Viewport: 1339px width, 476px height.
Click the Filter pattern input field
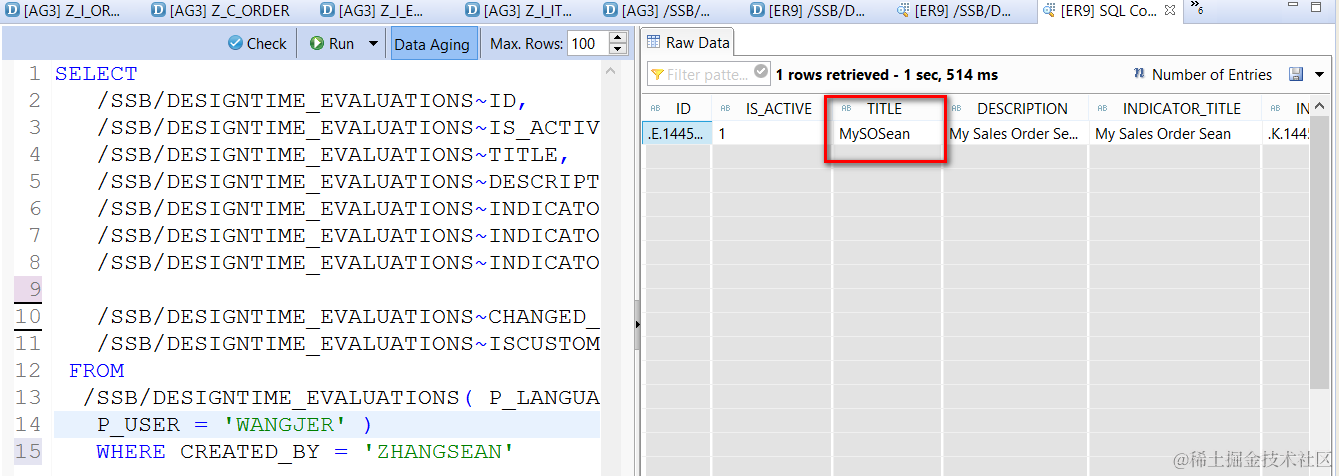(x=708, y=74)
